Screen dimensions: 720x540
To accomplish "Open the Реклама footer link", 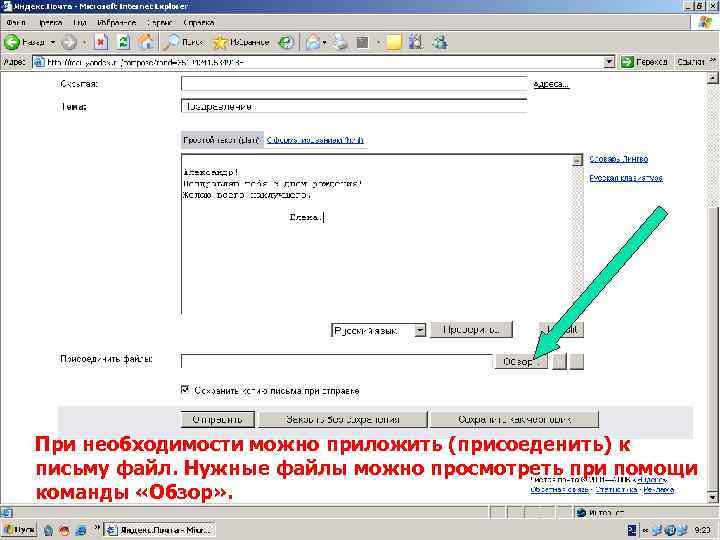I will [658, 489].
